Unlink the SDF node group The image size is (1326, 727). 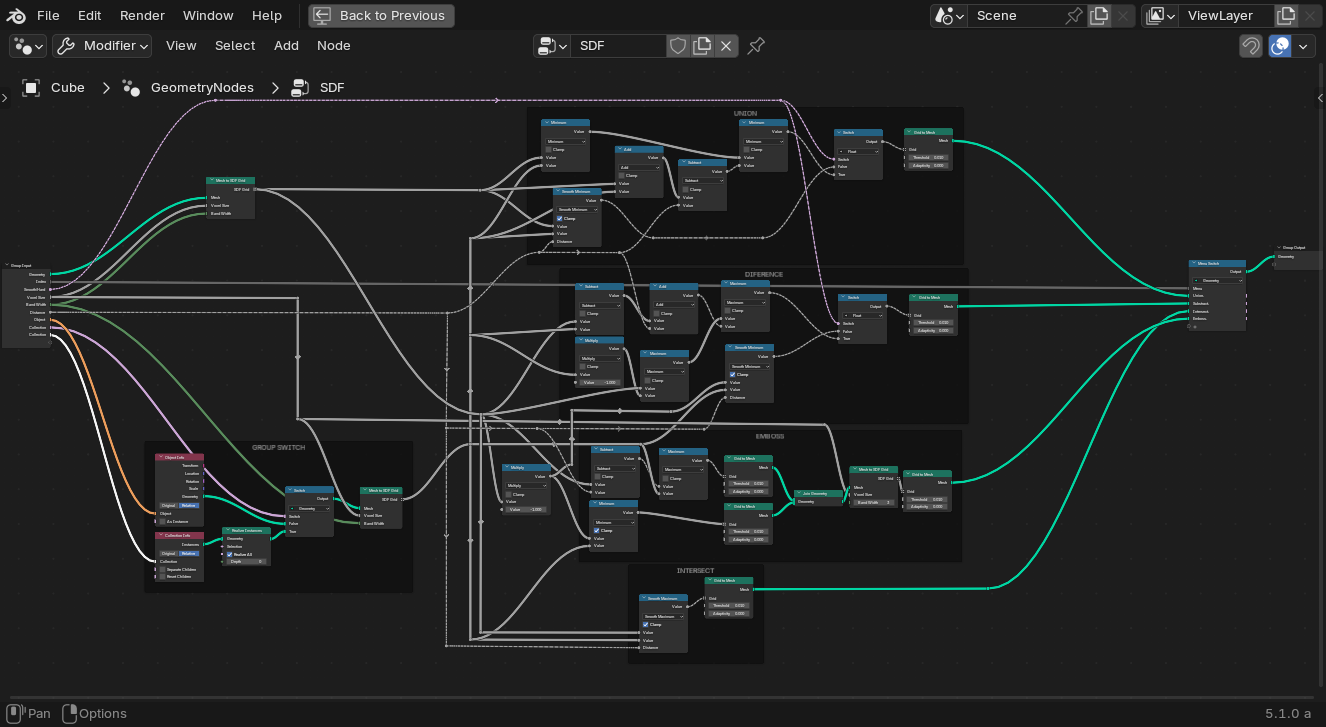click(x=726, y=46)
